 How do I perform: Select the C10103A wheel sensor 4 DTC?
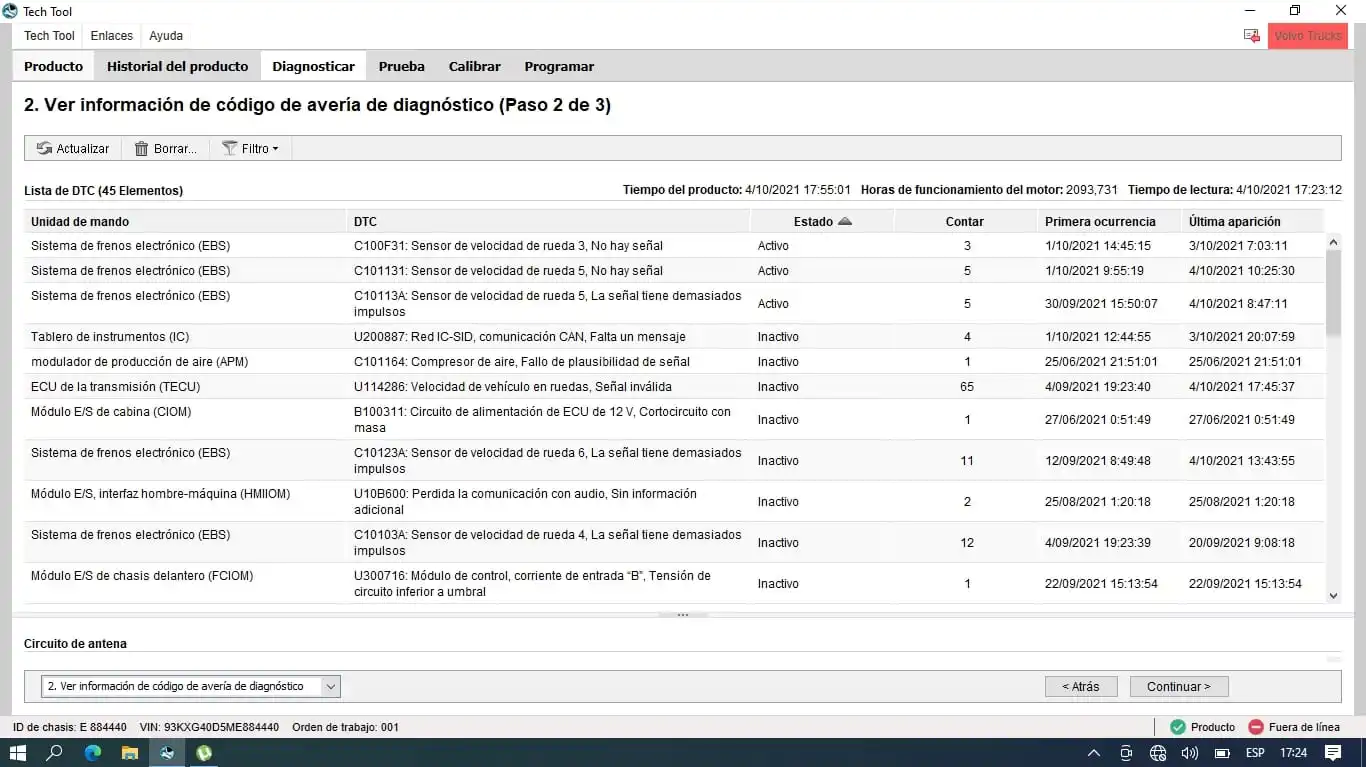pos(674,542)
